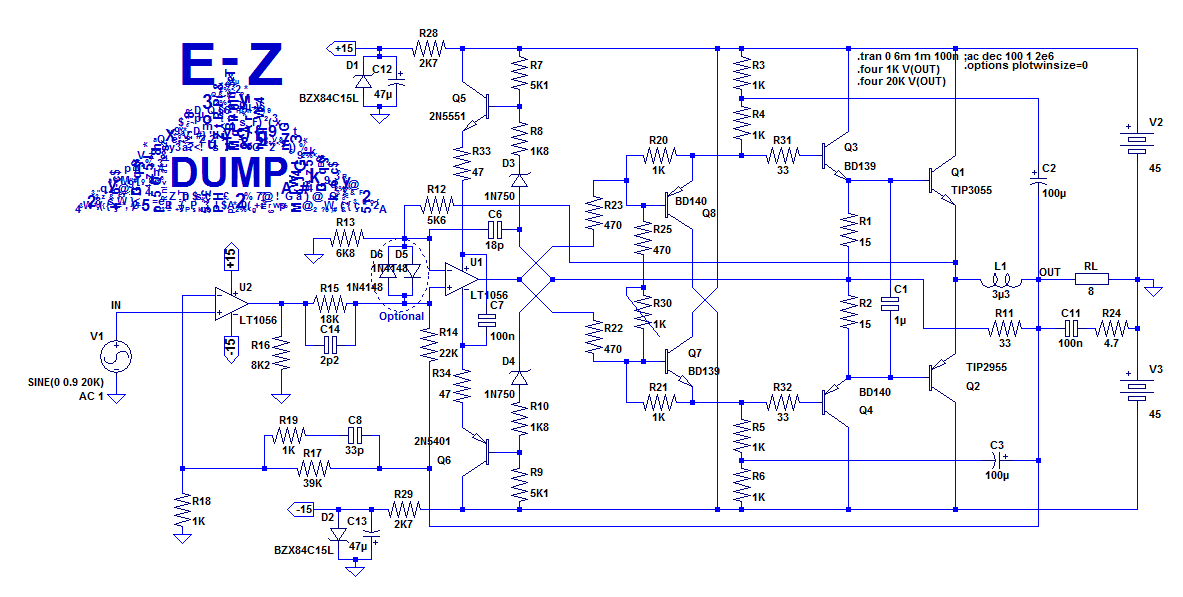Select the R12 resistor symbol
Screen dimensions: 1183x597
pyautogui.click(x=436, y=205)
